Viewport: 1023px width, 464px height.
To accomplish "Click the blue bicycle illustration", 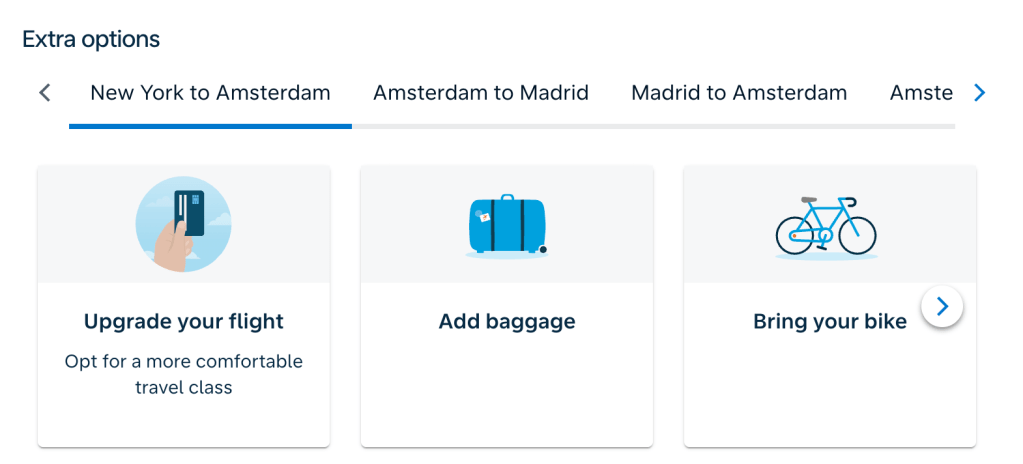I will click(825, 227).
